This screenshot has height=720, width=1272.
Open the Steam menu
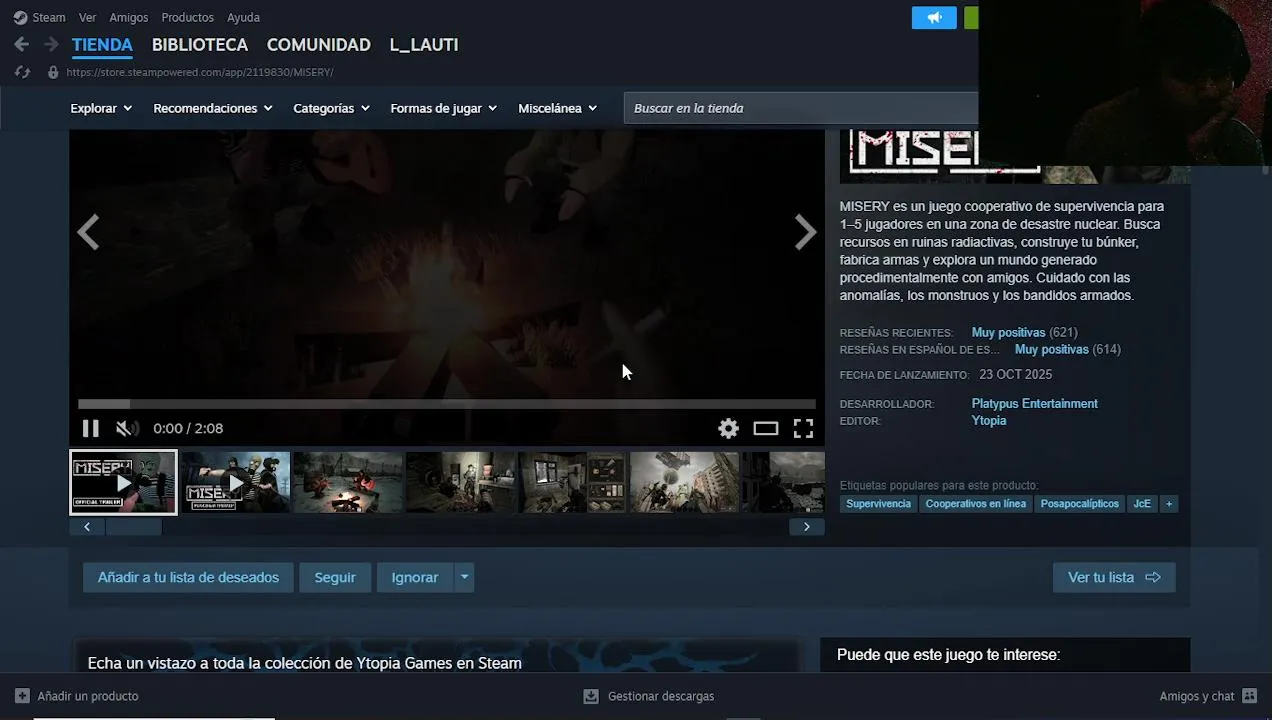(x=48, y=17)
